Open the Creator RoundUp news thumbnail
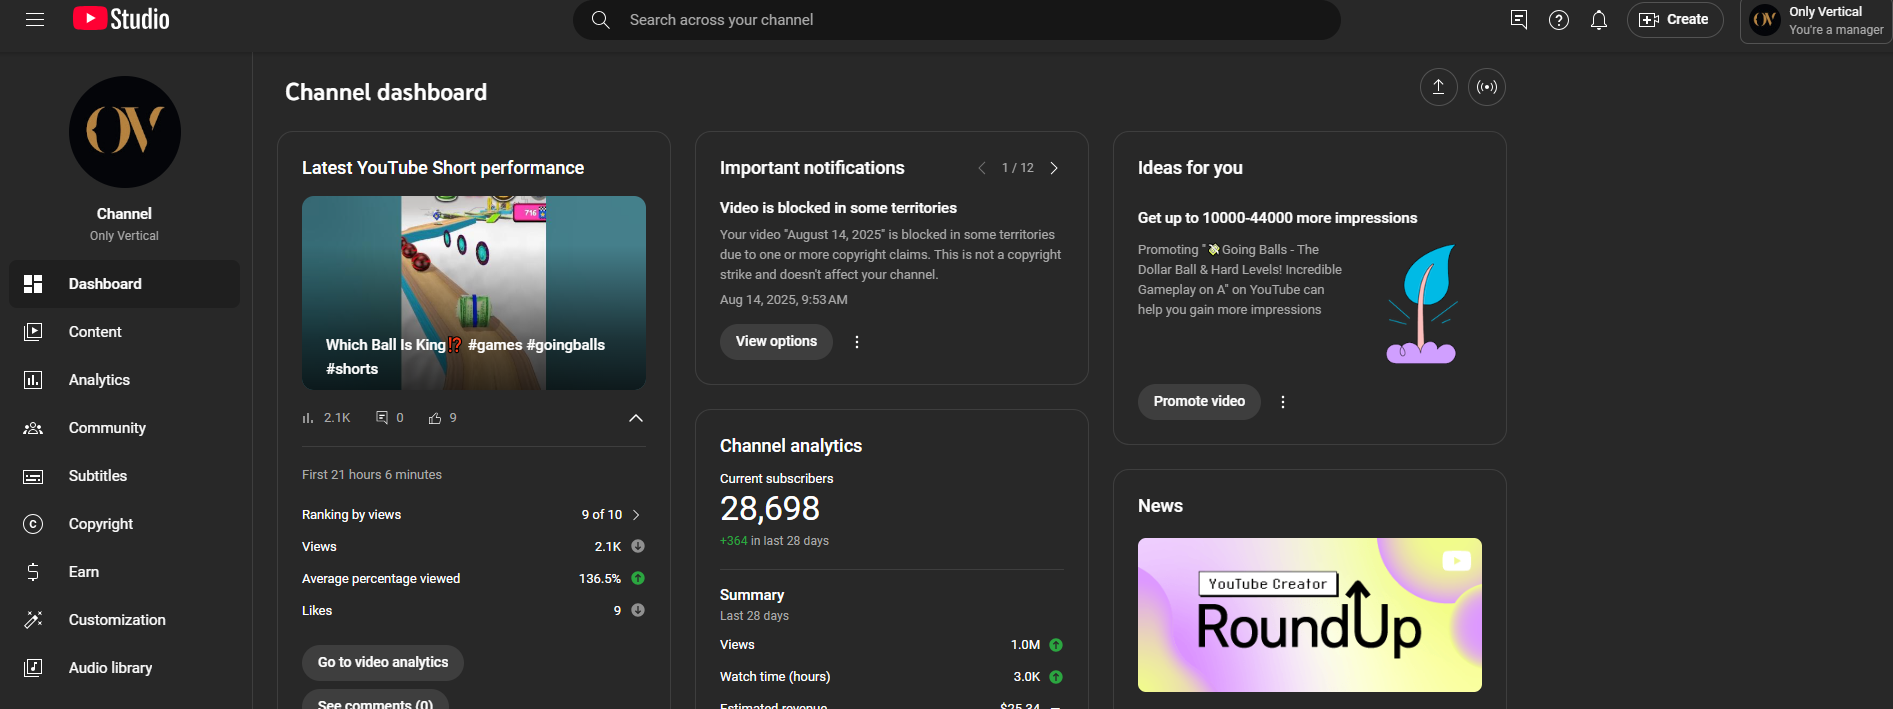 pos(1310,615)
